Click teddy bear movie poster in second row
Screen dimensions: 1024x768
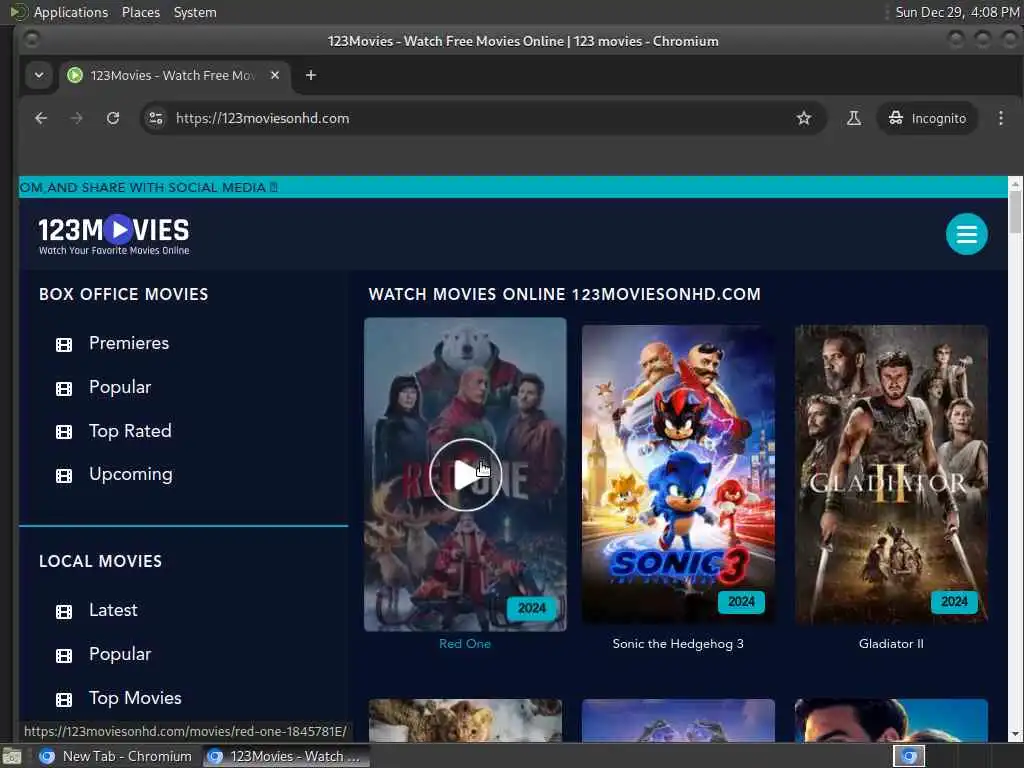coord(465,720)
